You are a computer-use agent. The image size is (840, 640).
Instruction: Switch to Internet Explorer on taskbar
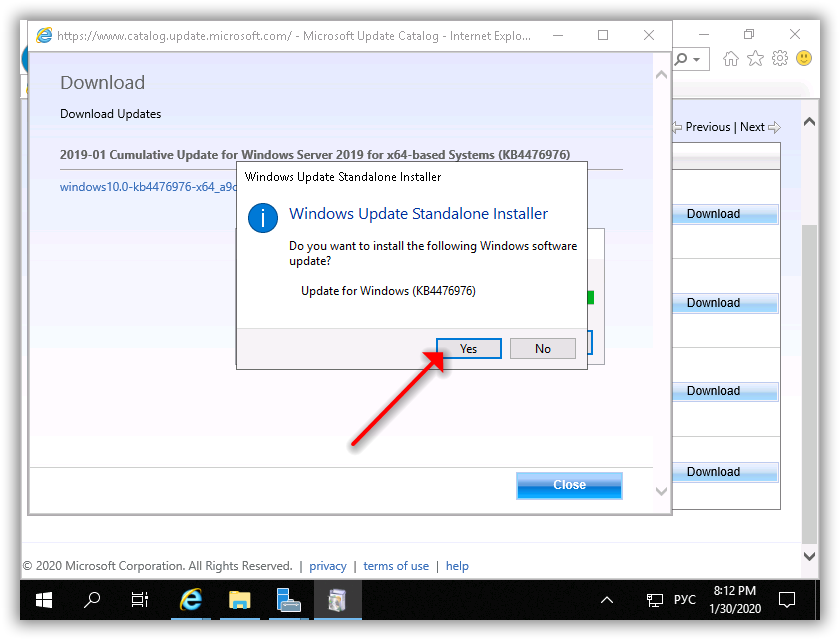(x=191, y=600)
